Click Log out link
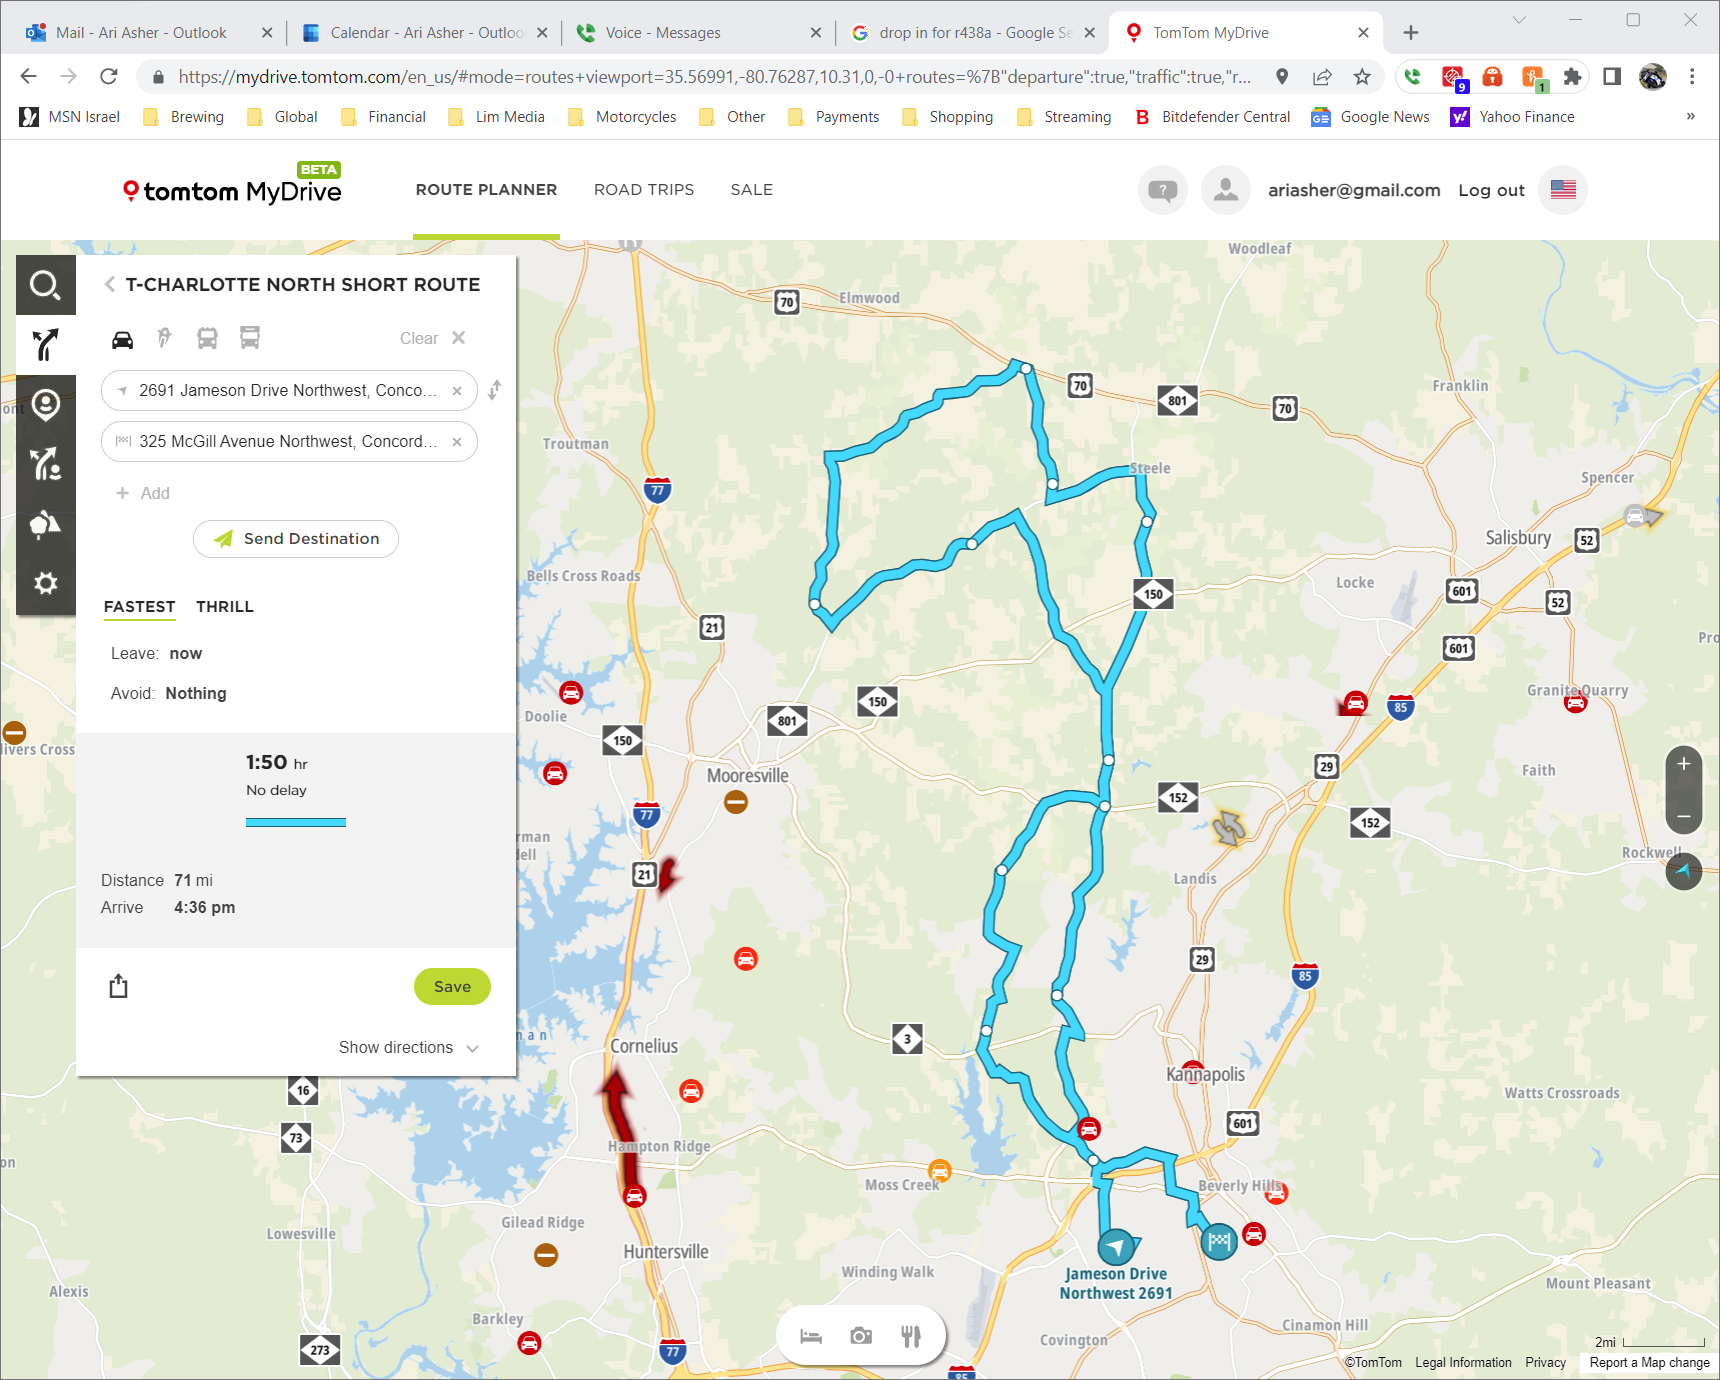 [1491, 190]
